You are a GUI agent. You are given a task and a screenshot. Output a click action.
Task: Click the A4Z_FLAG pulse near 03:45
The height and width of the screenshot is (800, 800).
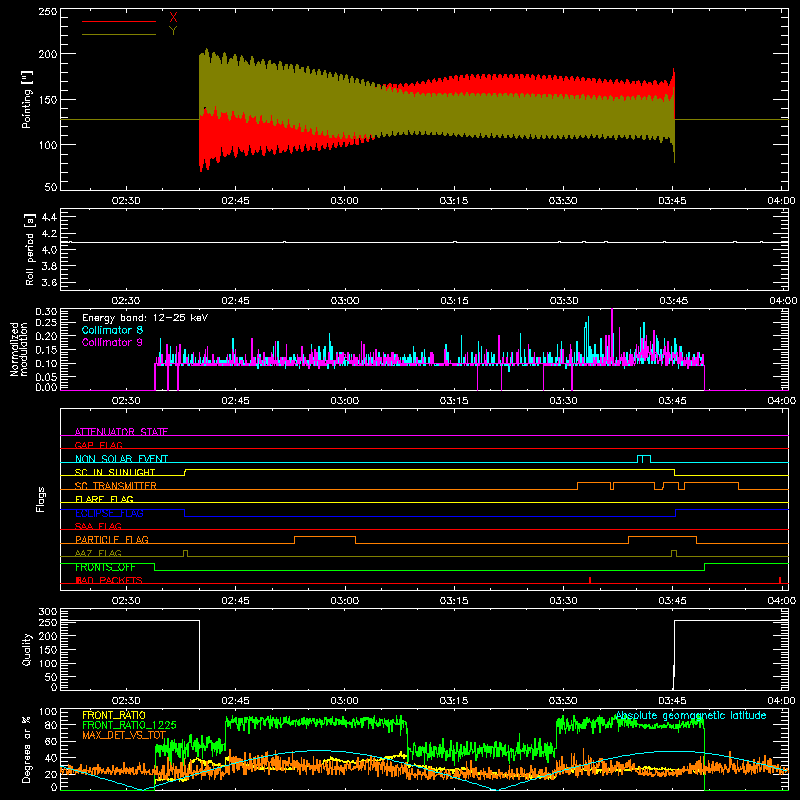click(x=674, y=554)
